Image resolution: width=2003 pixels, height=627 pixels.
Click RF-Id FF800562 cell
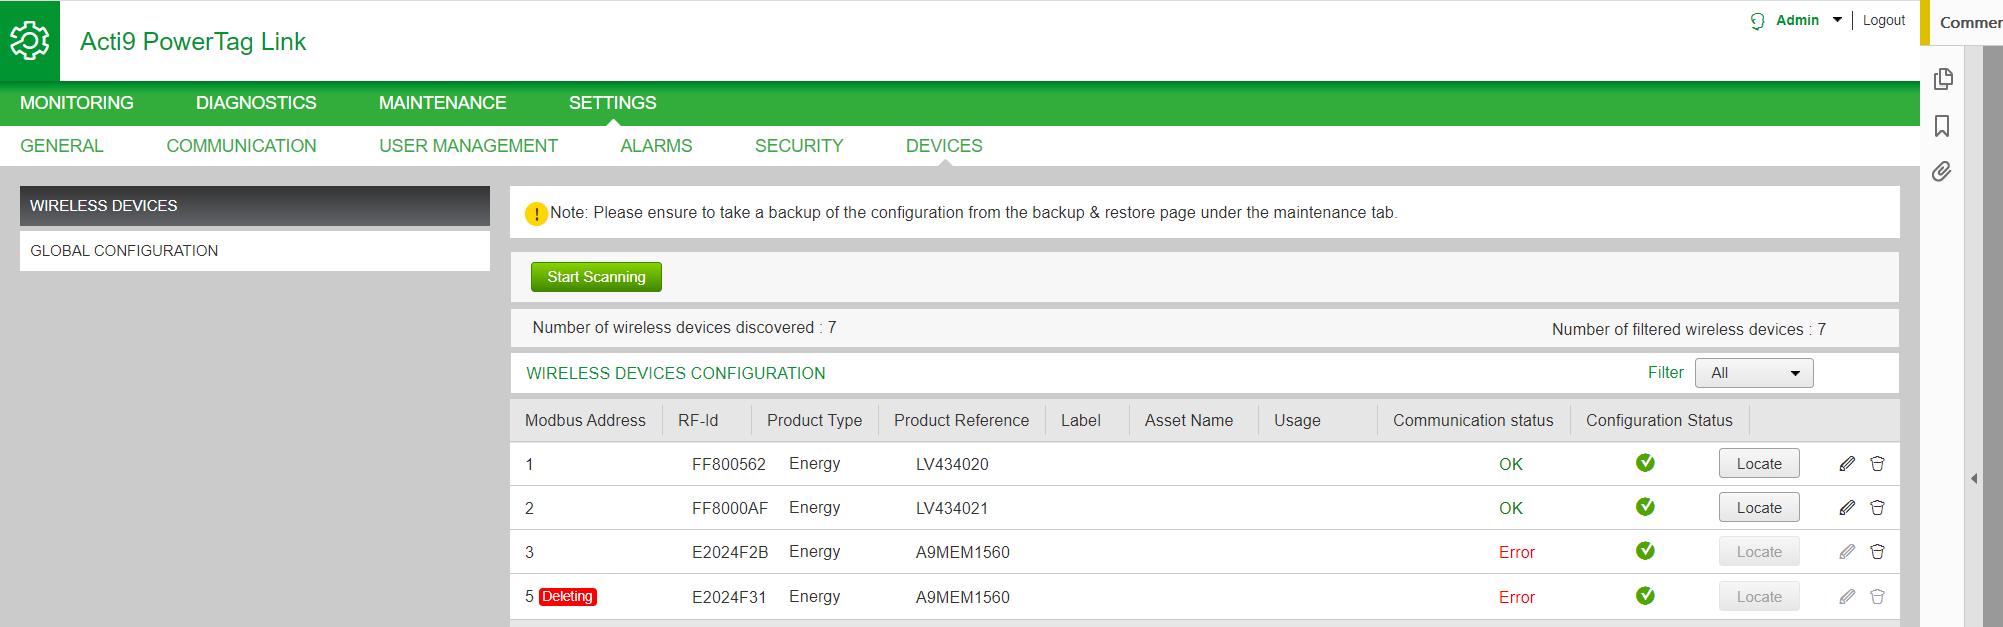coord(729,465)
